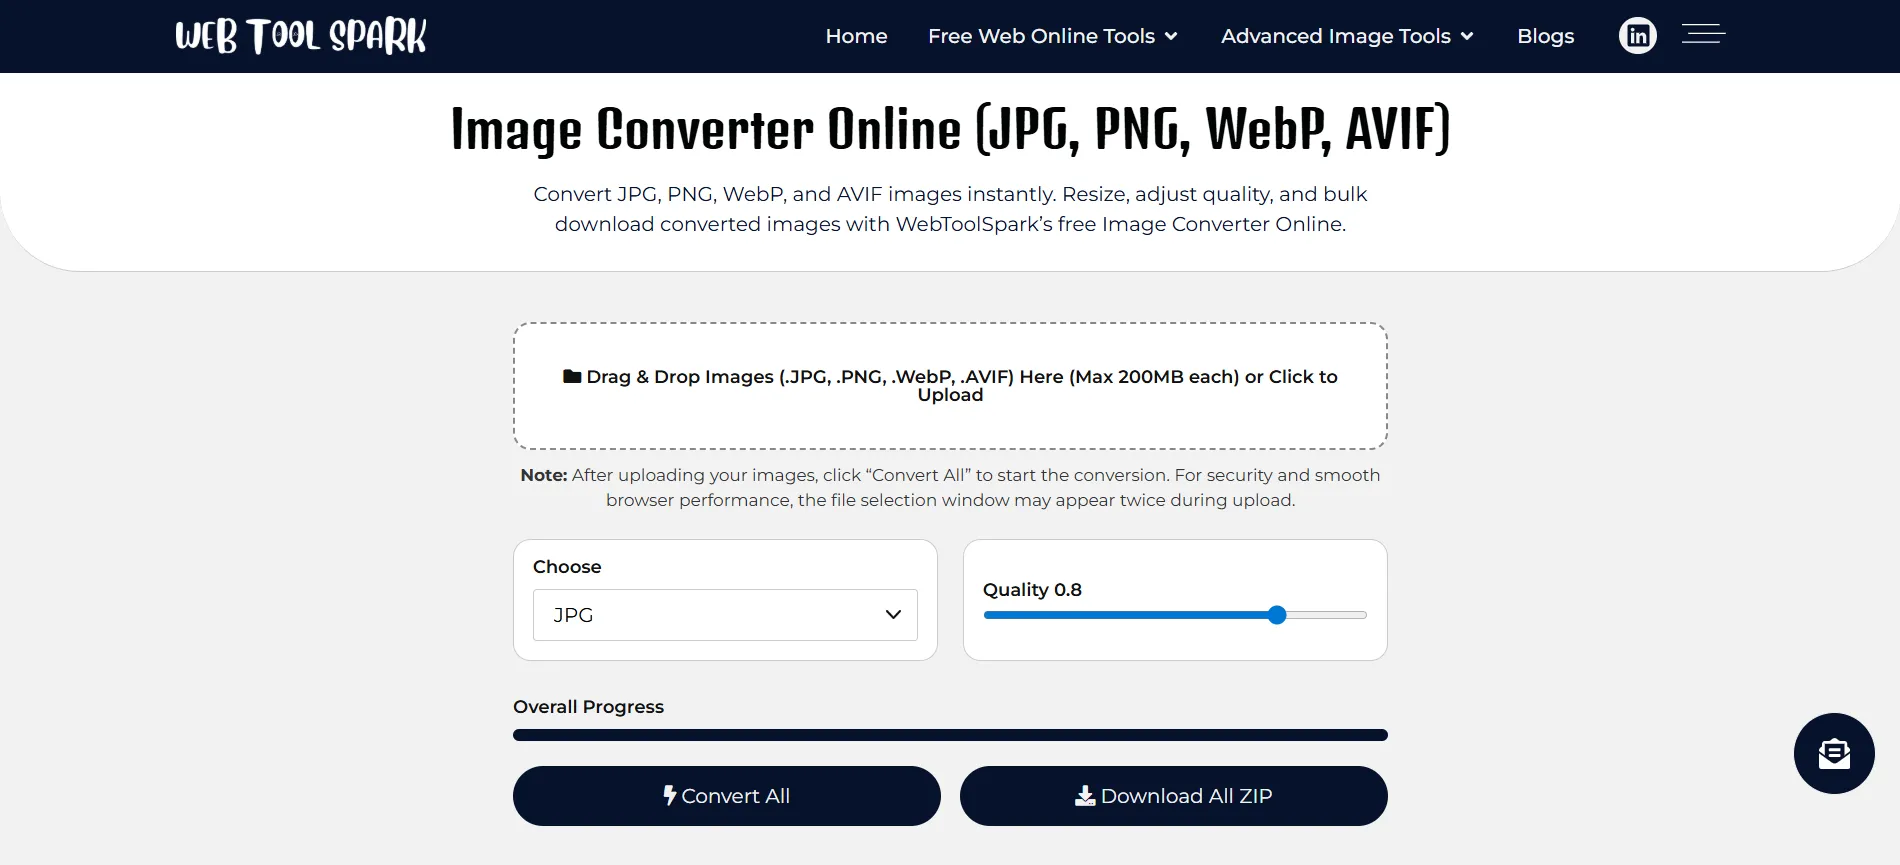
Task: Click the 'Note:' instruction text
Action: pos(950,487)
